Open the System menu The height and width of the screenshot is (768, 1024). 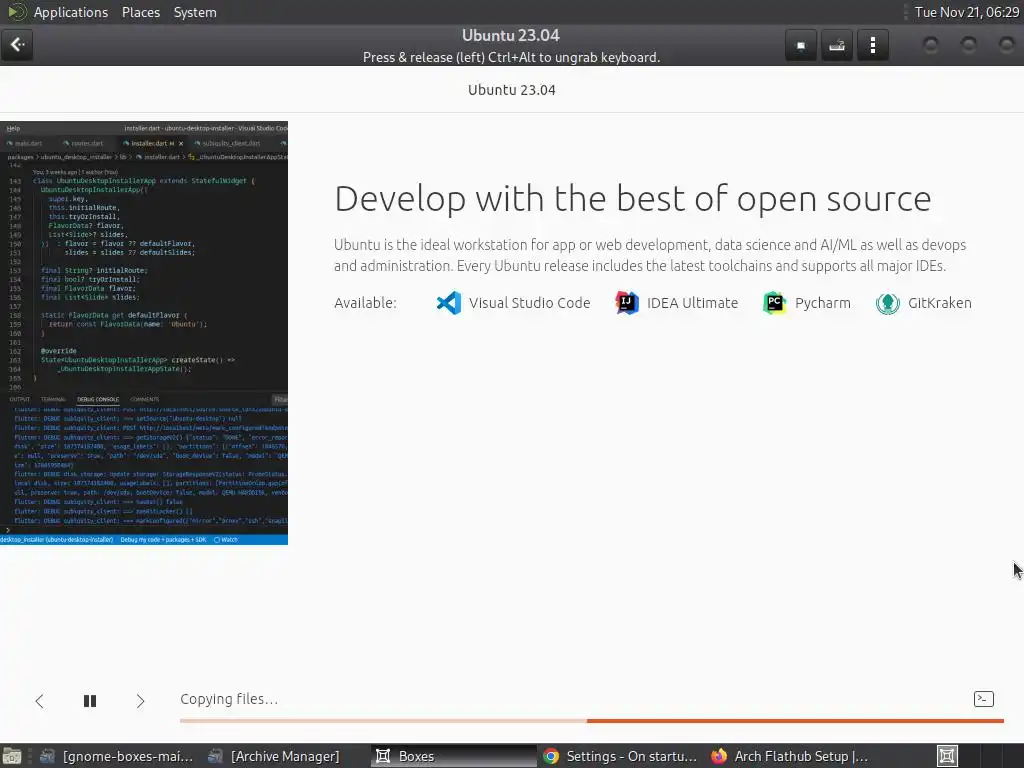195,12
